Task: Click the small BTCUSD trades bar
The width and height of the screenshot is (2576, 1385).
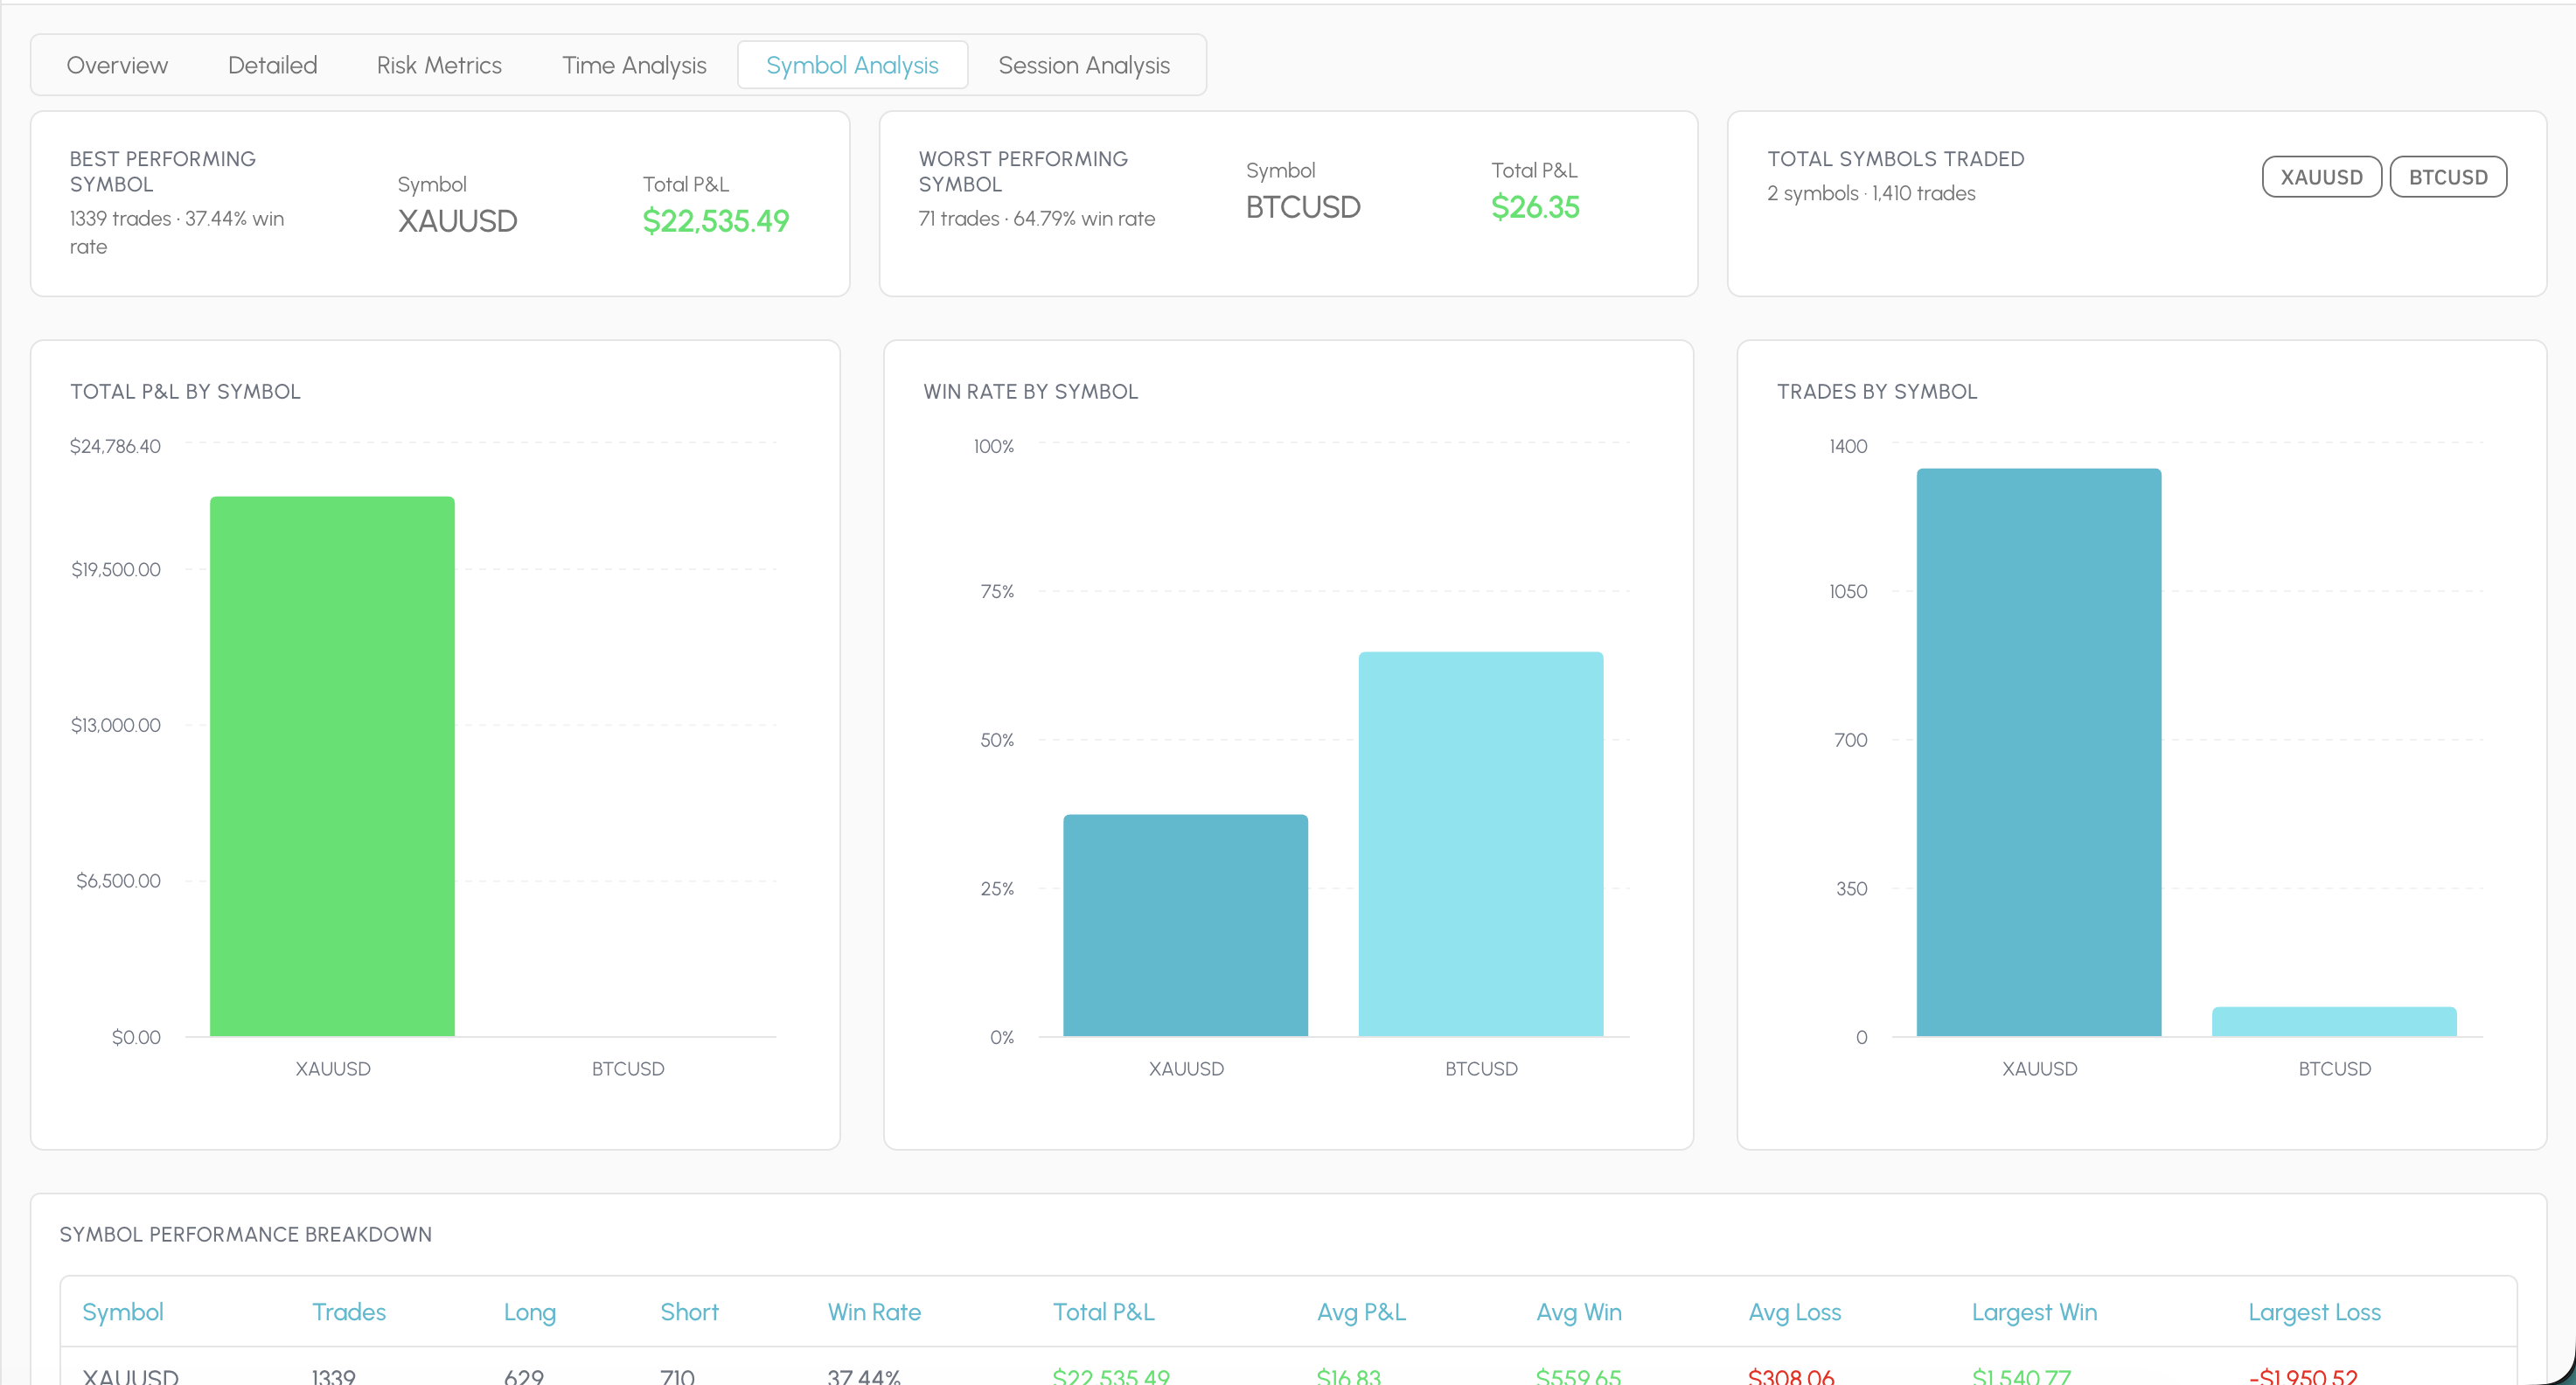Action: coord(2333,1021)
